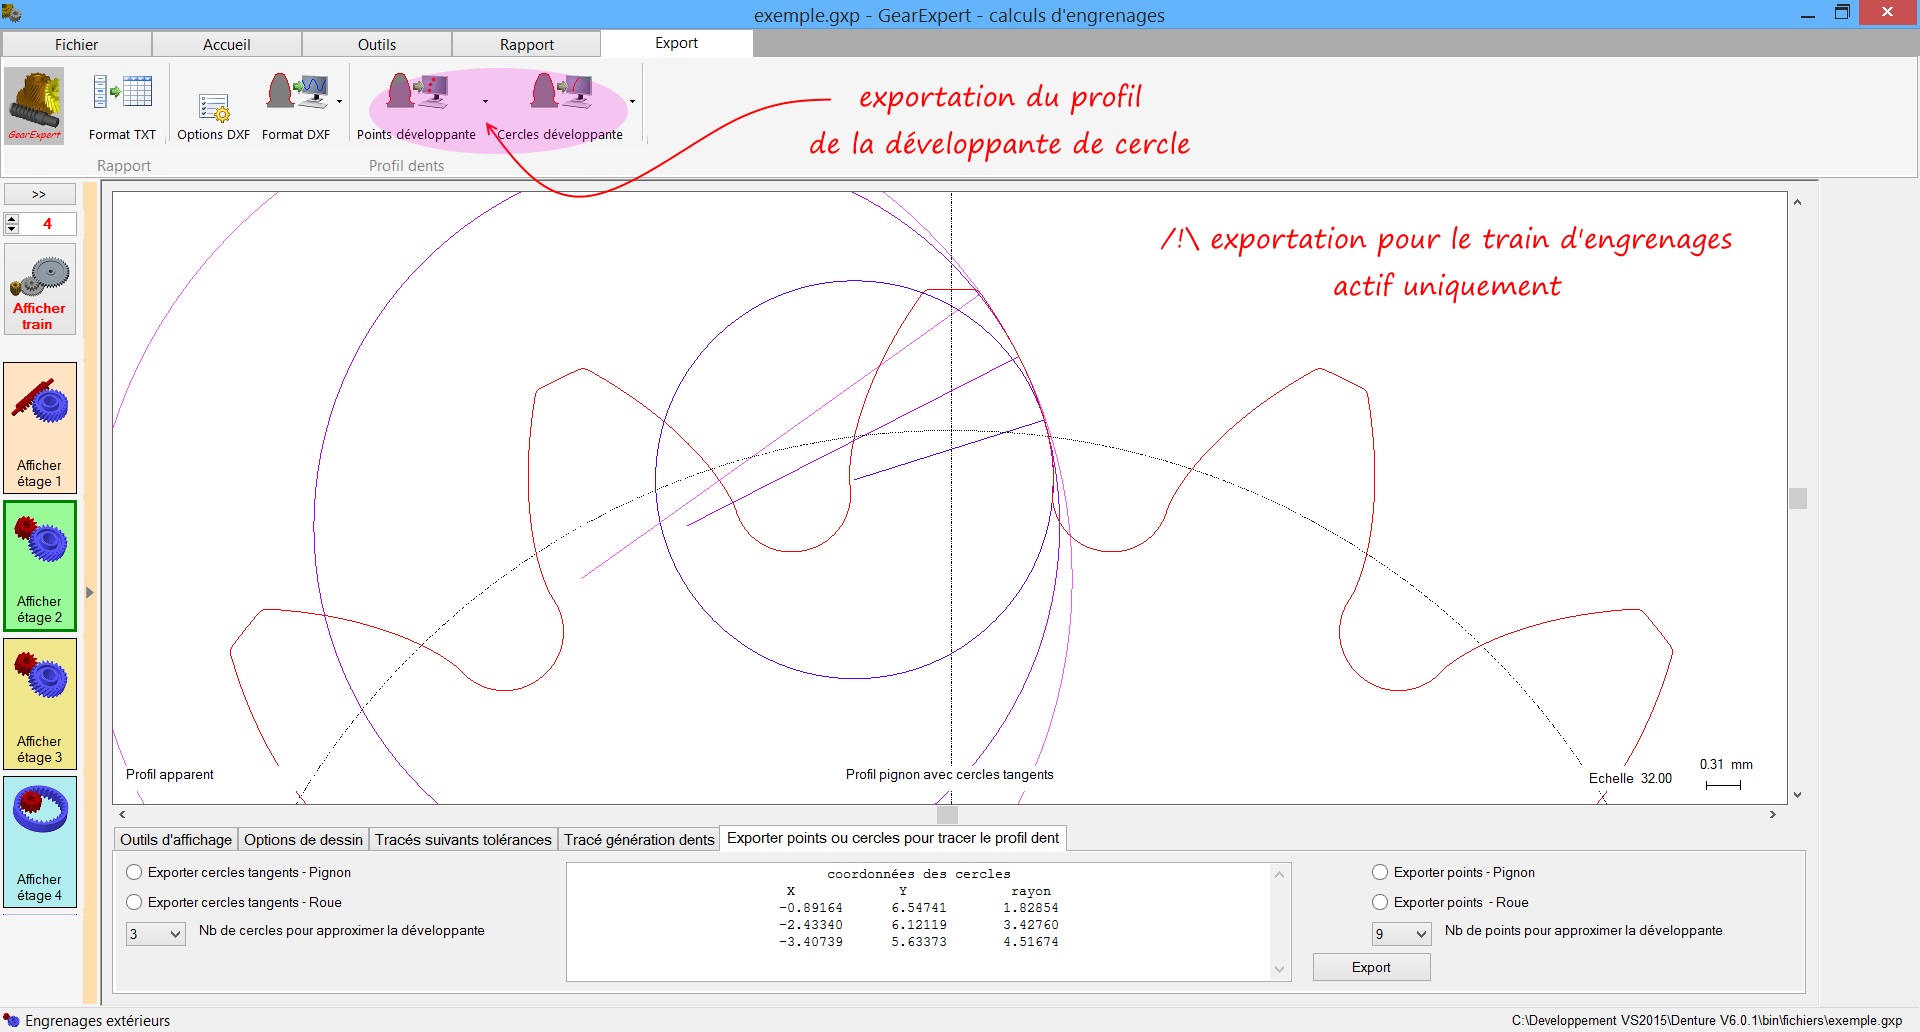Switch to the Outils ribbon tab
Image resolution: width=1920 pixels, height=1032 pixels.
click(x=377, y=44)
